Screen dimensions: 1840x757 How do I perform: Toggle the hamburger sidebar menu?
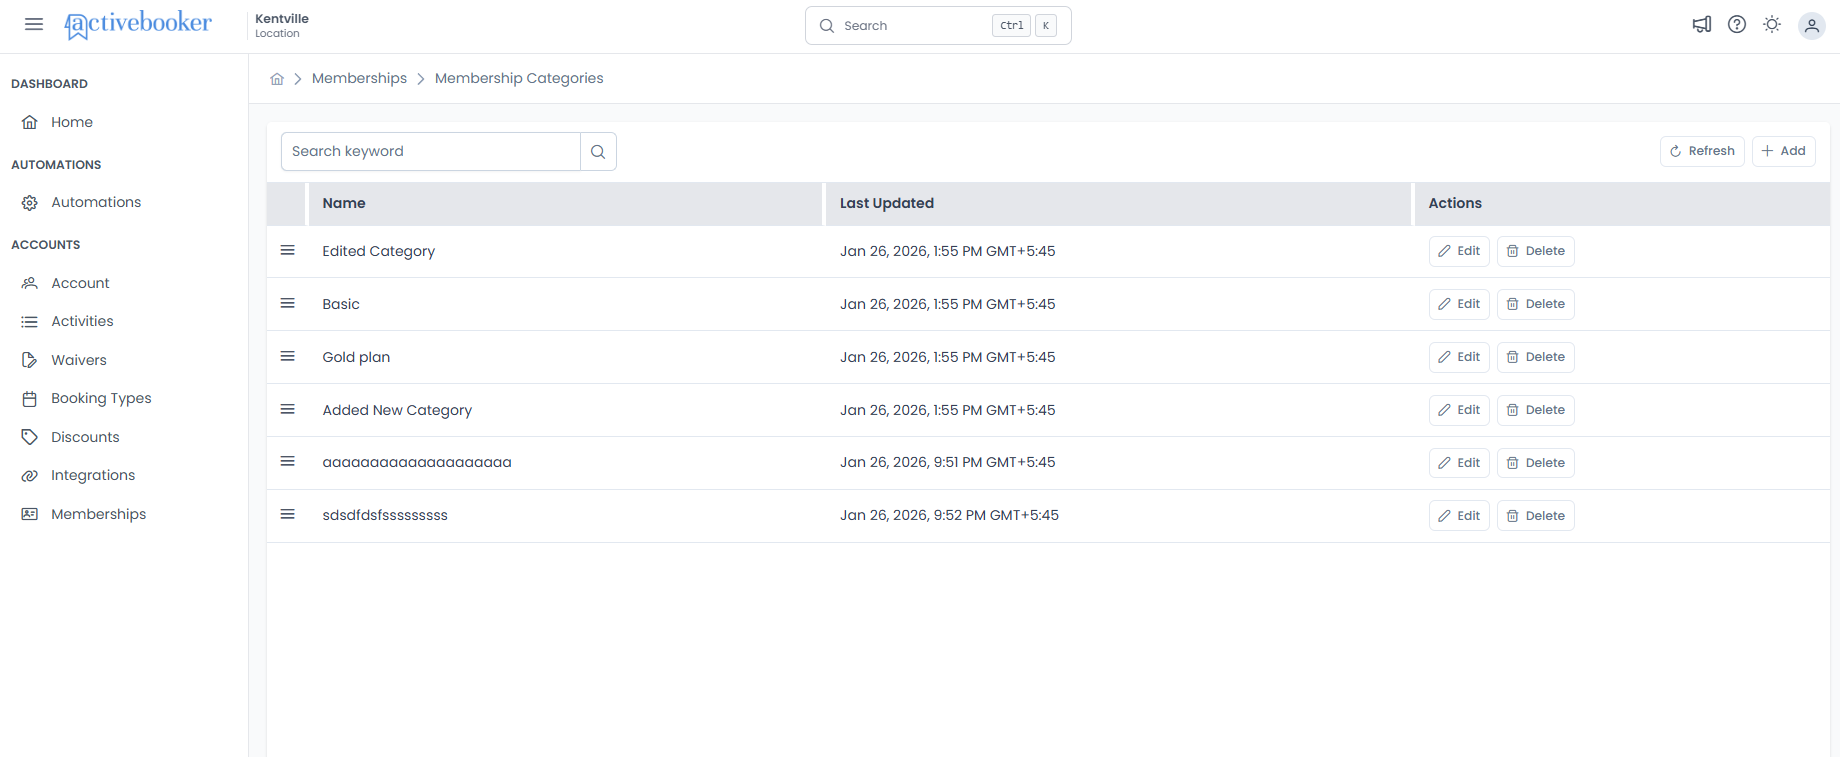click(x=34, y=24)
